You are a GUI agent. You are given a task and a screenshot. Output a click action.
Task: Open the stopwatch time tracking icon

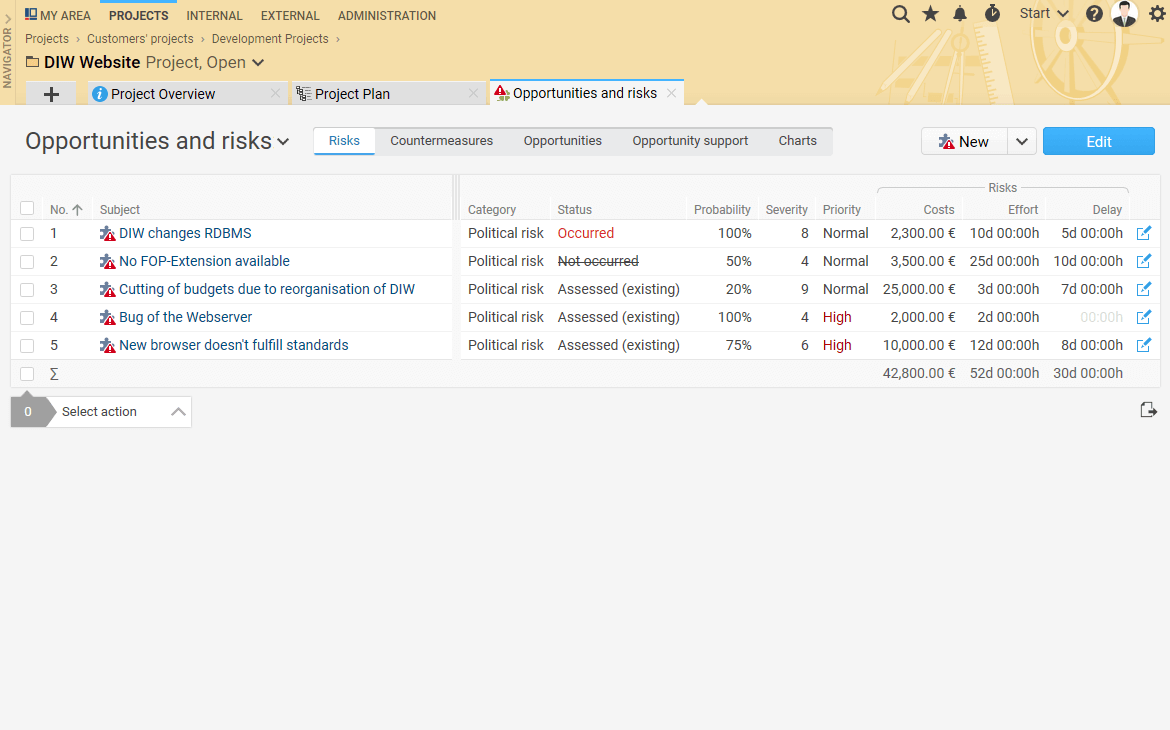click(x=991, y=14)
